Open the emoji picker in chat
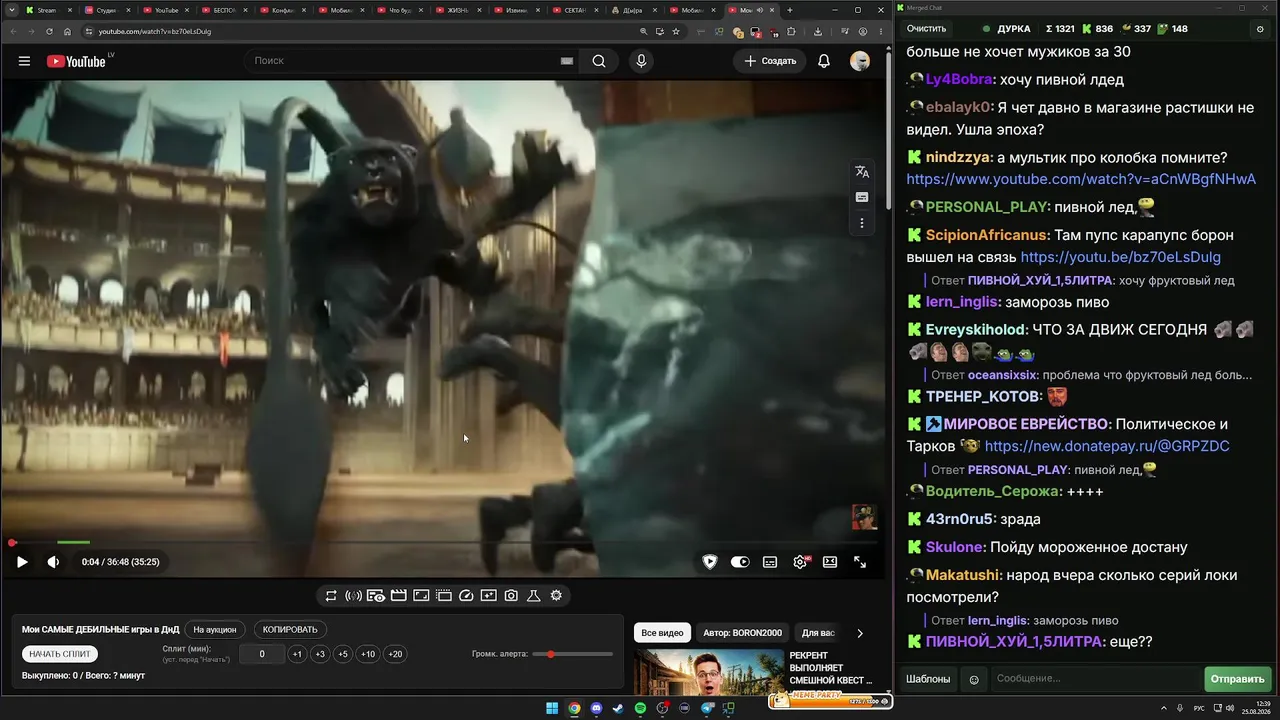Viewport: 1280px width, 720px height. pos(974,680)
